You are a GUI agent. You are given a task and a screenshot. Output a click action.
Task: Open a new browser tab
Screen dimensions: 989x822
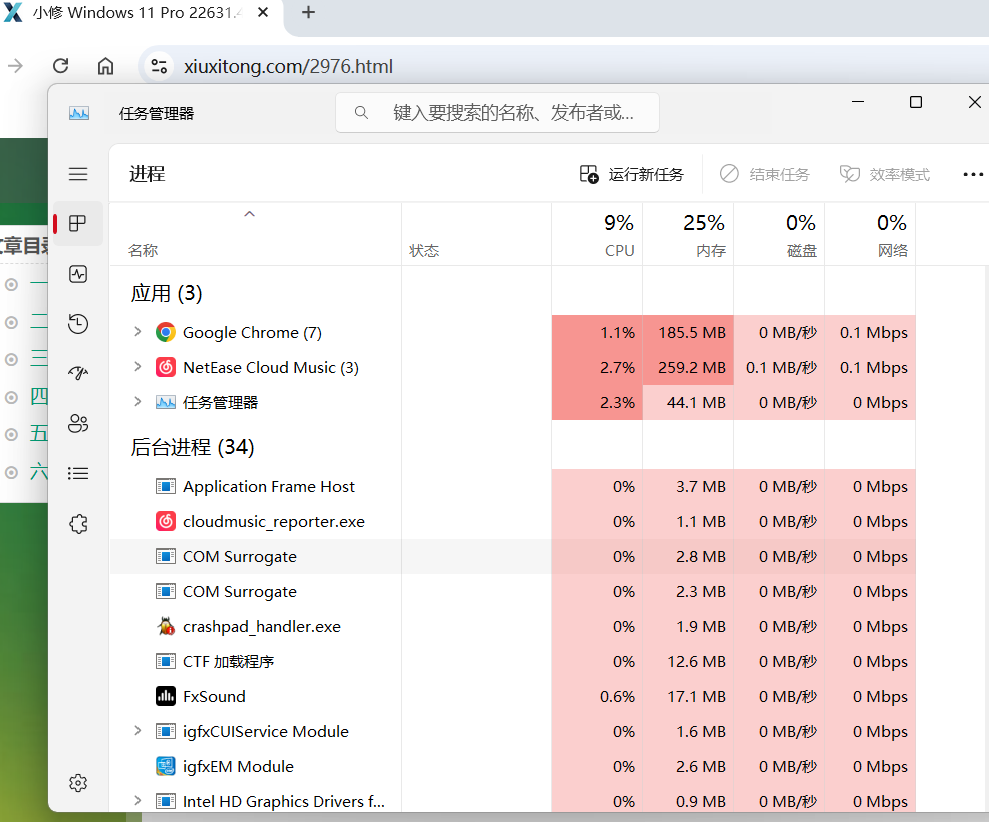pyautogui.click(x=308, y=13)
